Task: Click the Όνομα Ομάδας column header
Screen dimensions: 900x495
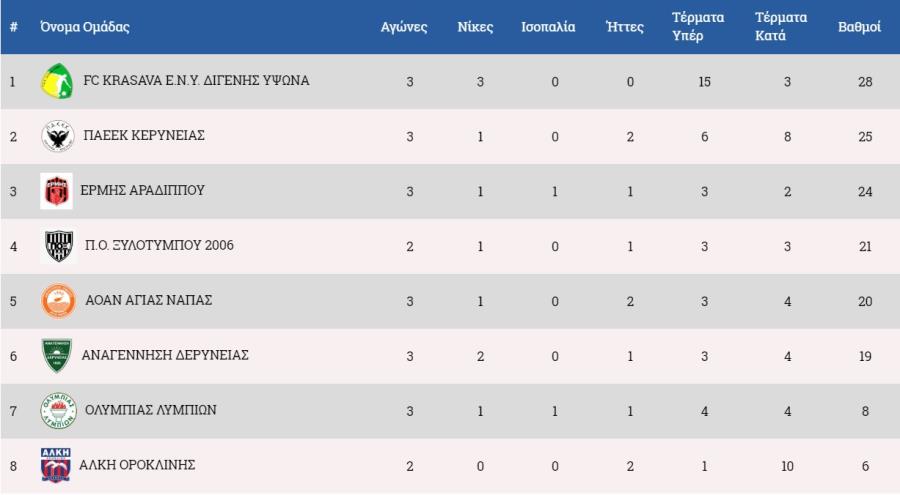Action: coord(85,27)
